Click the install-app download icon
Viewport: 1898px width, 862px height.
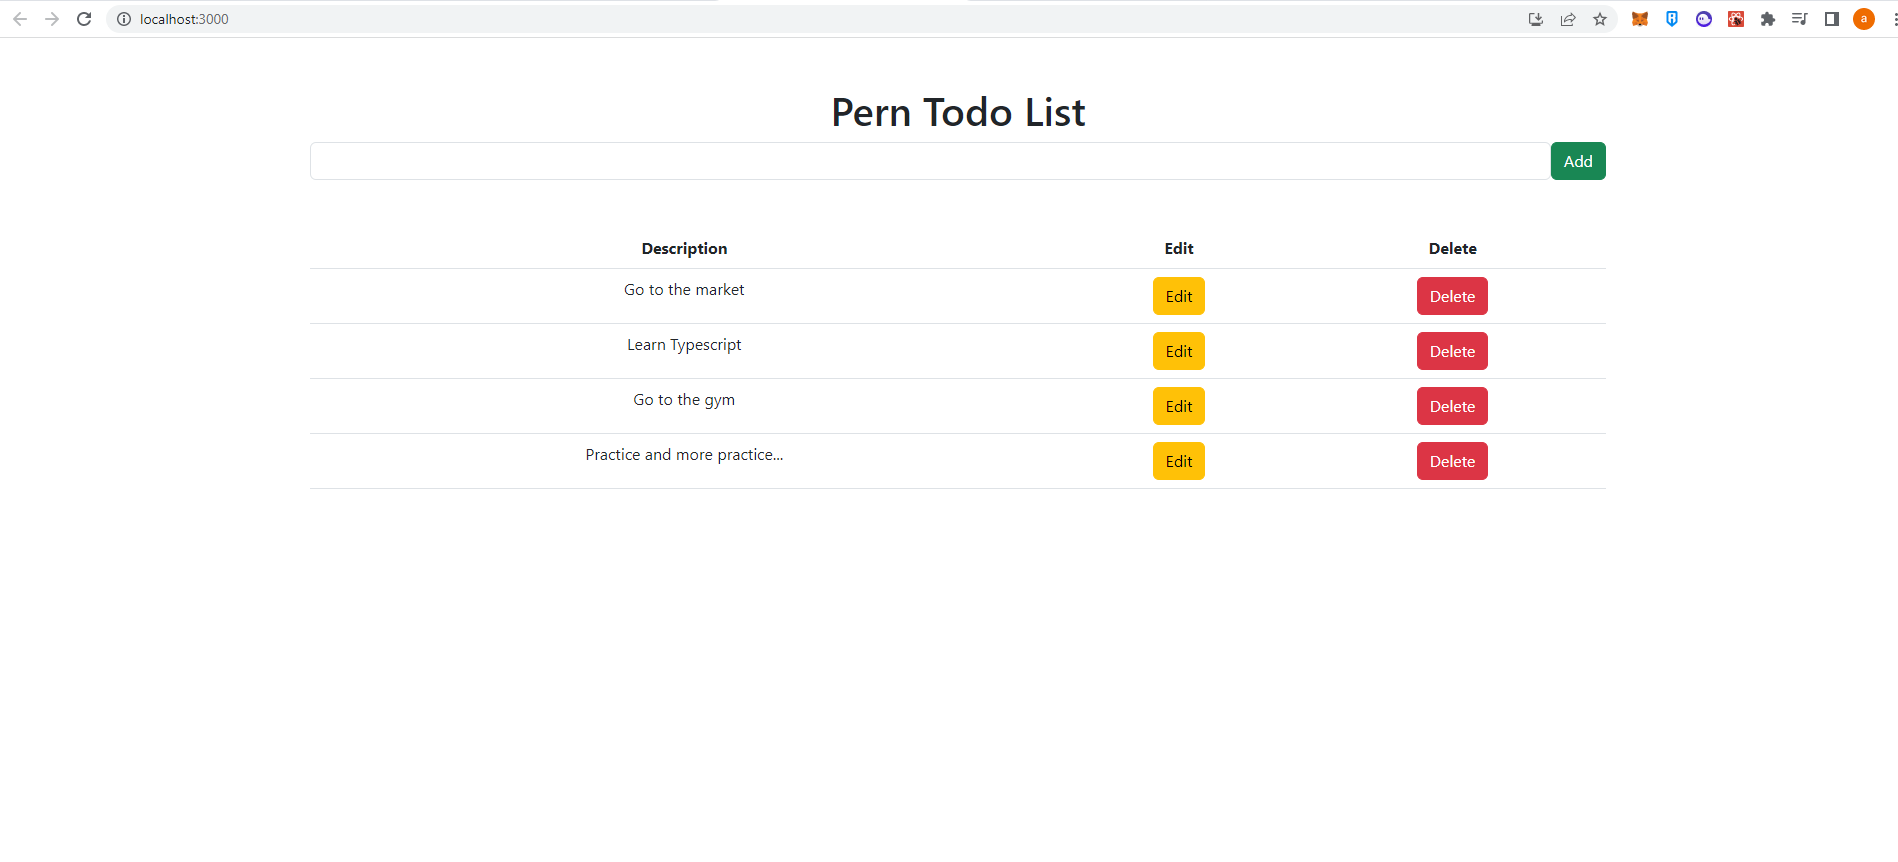(1536, 19)
